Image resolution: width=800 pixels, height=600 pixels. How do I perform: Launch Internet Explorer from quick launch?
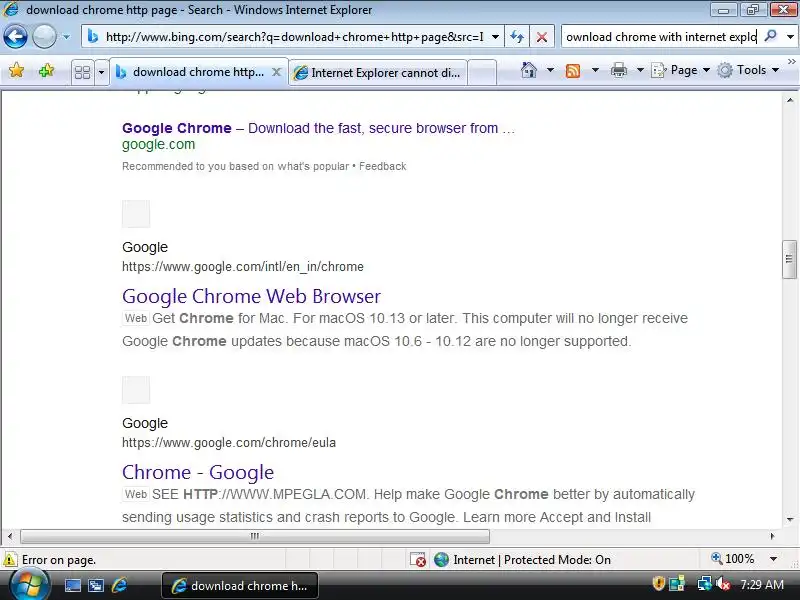pyautogui.click(x=119, y=586)
